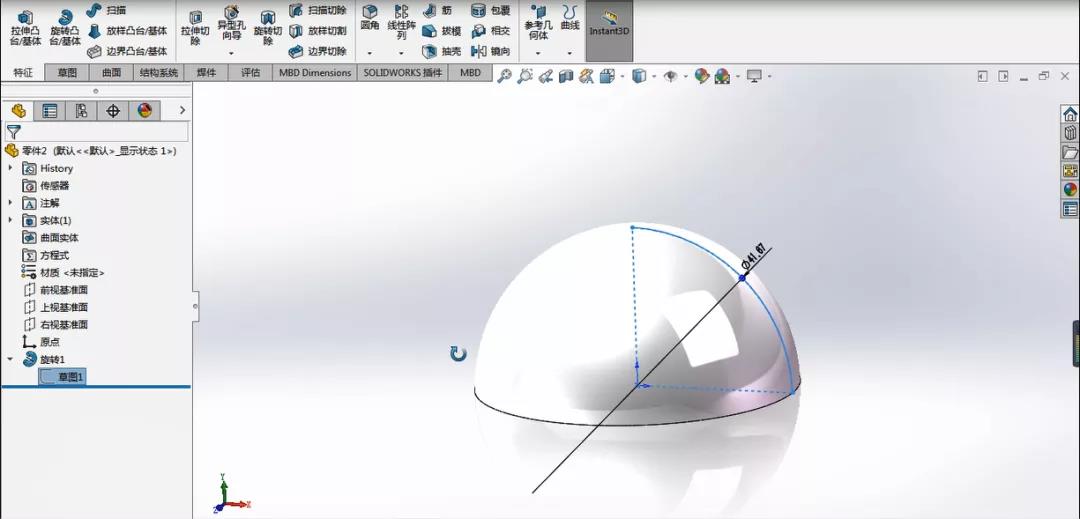Choose the 包覆 wrap tool

[490, 10]
